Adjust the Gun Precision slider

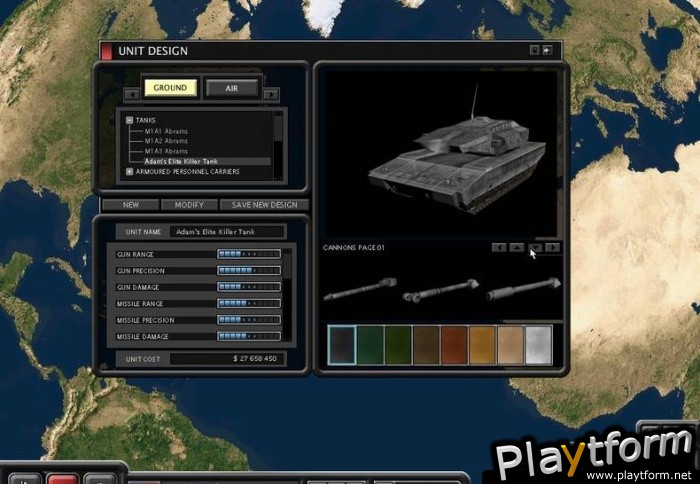click(249, 271)
